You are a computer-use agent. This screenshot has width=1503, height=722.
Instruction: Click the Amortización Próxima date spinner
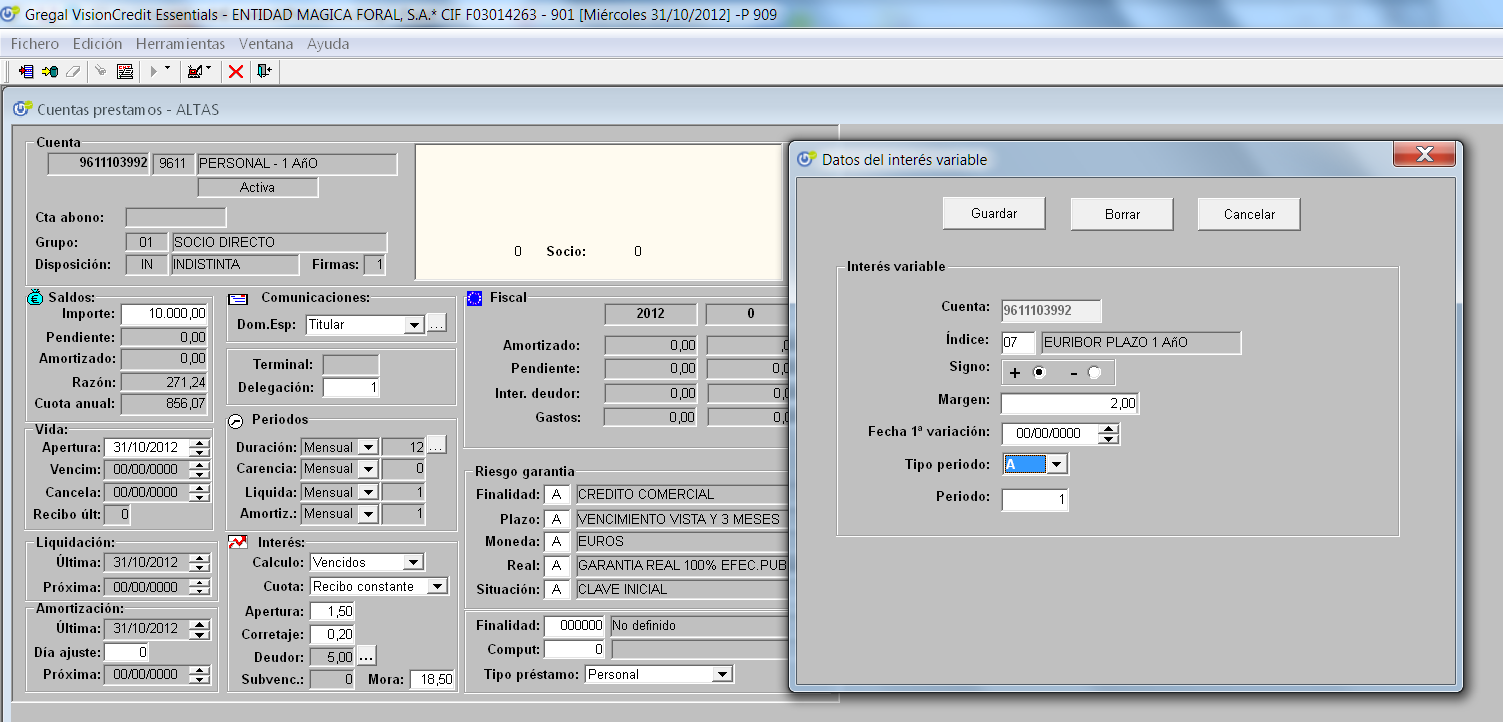(200, 675)
